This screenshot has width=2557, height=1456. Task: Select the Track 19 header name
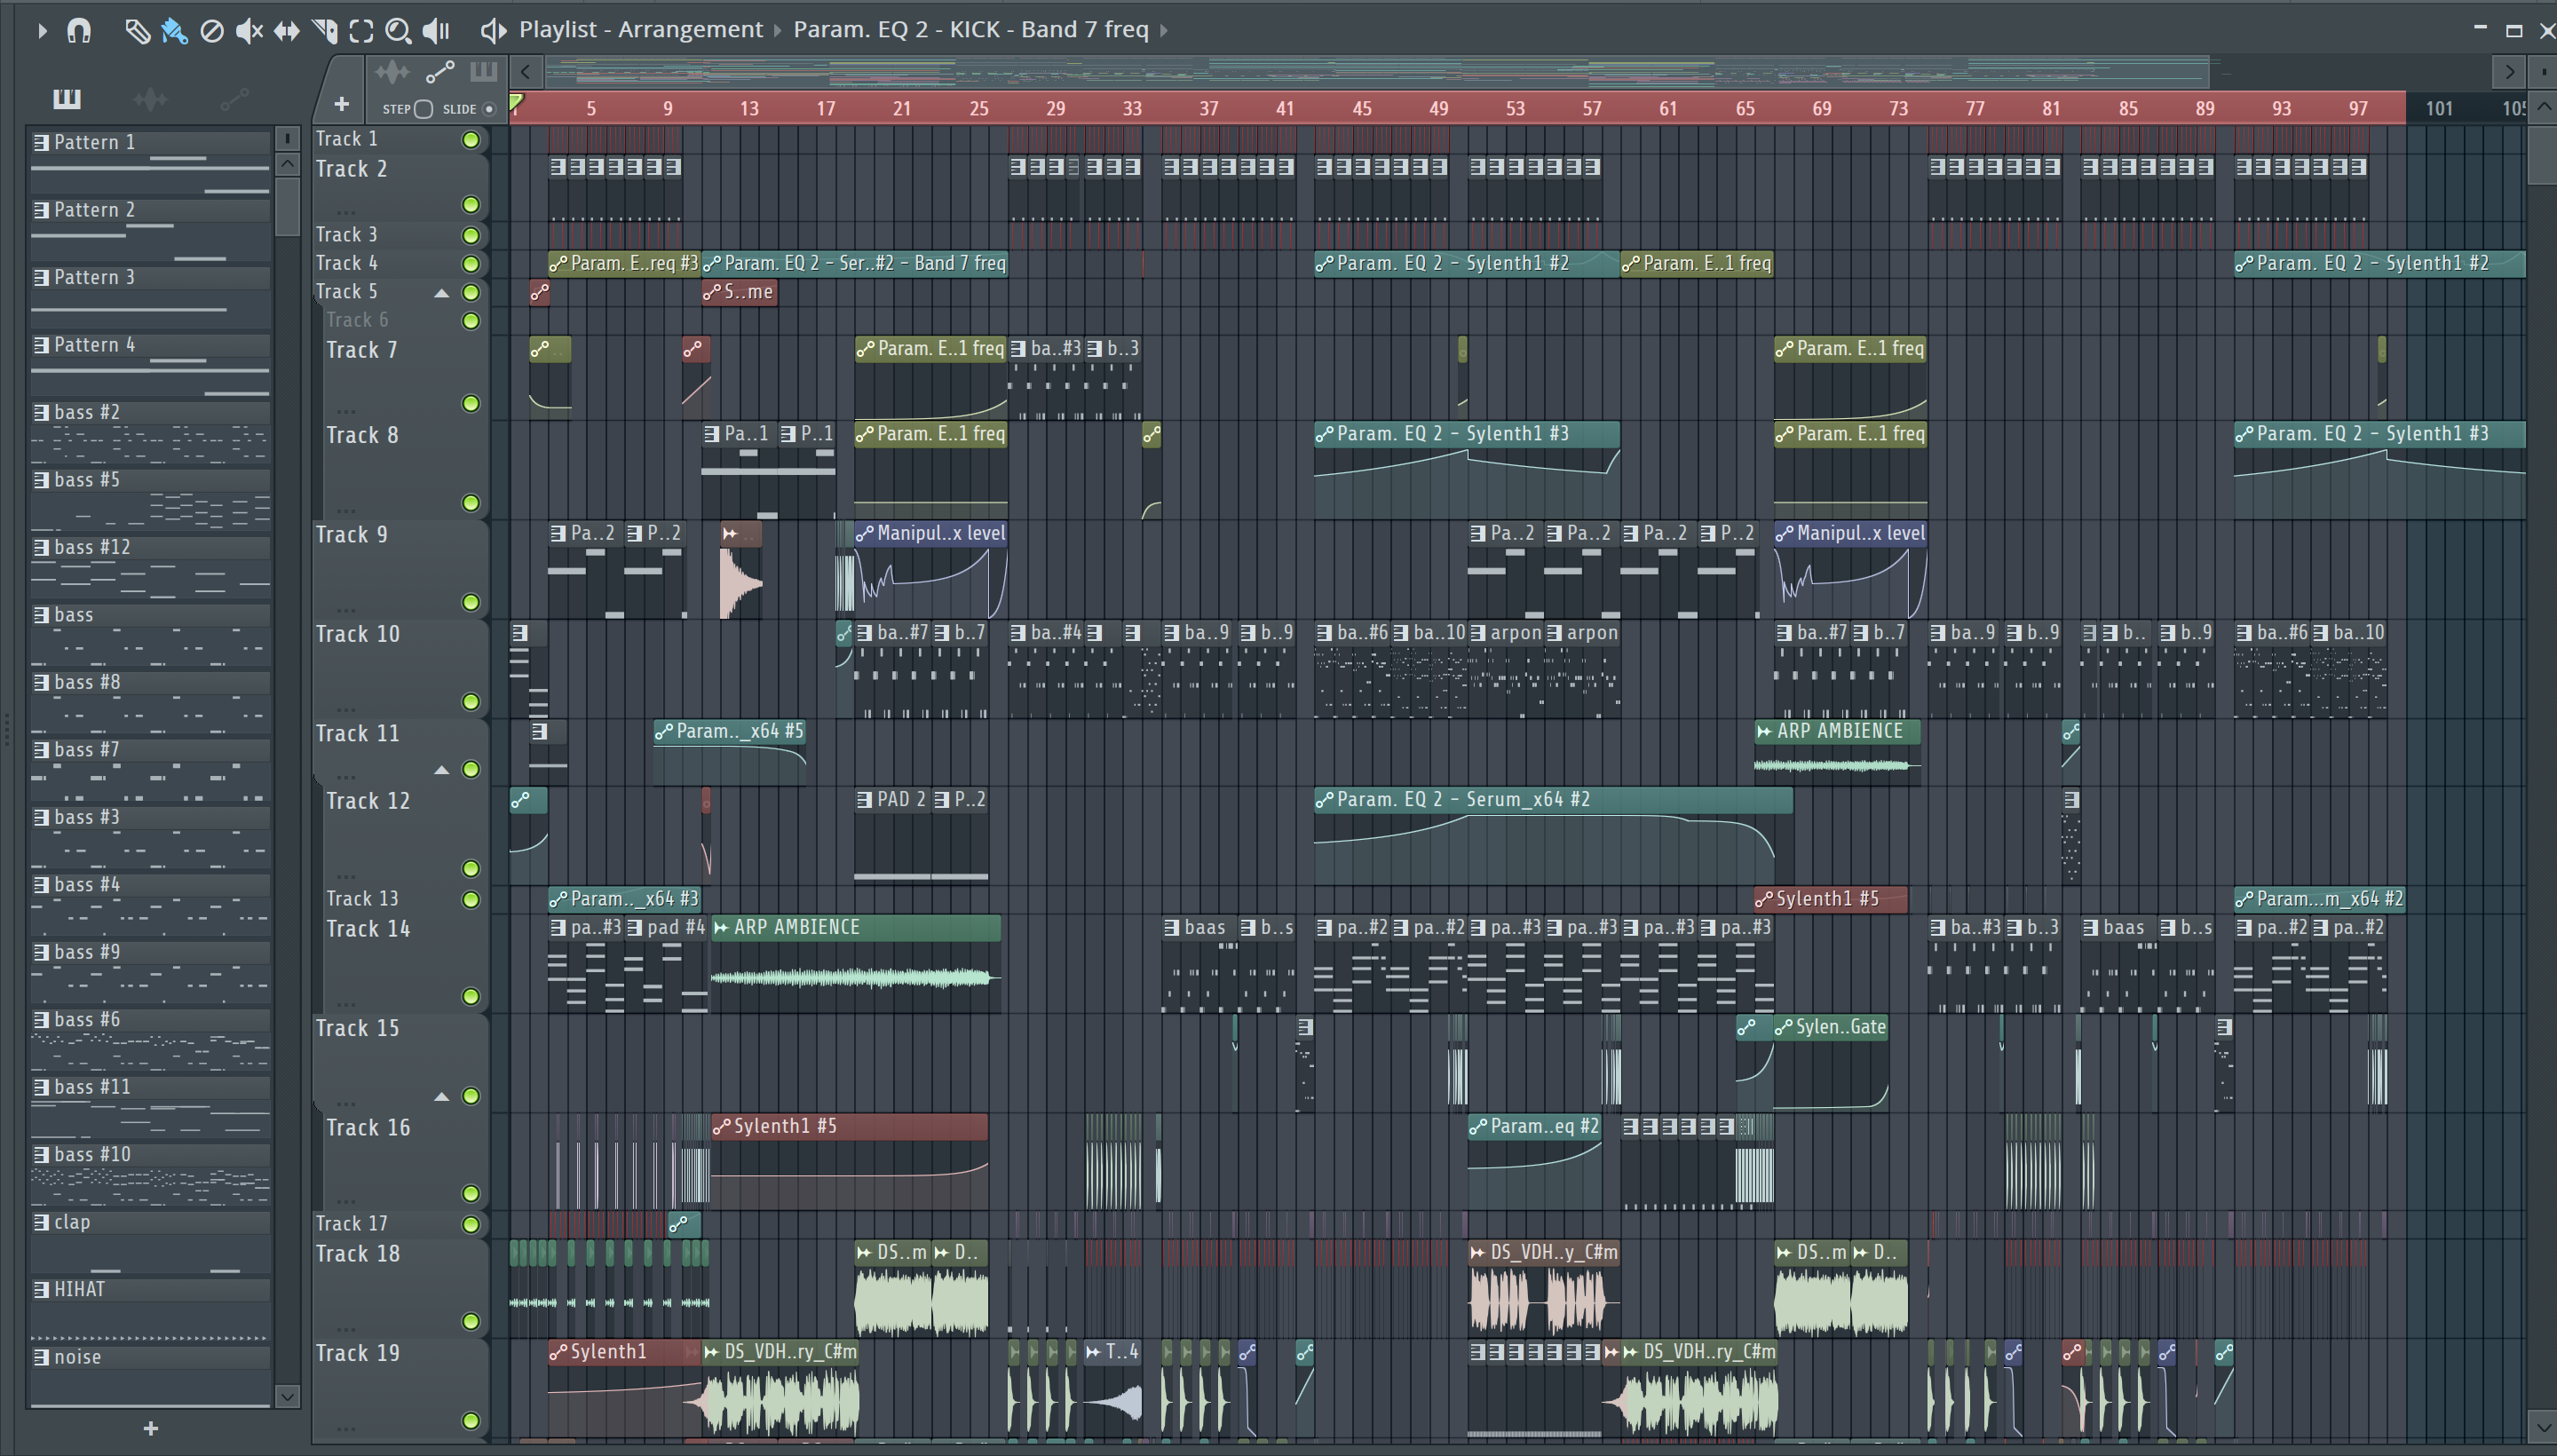coord(358,1354)
